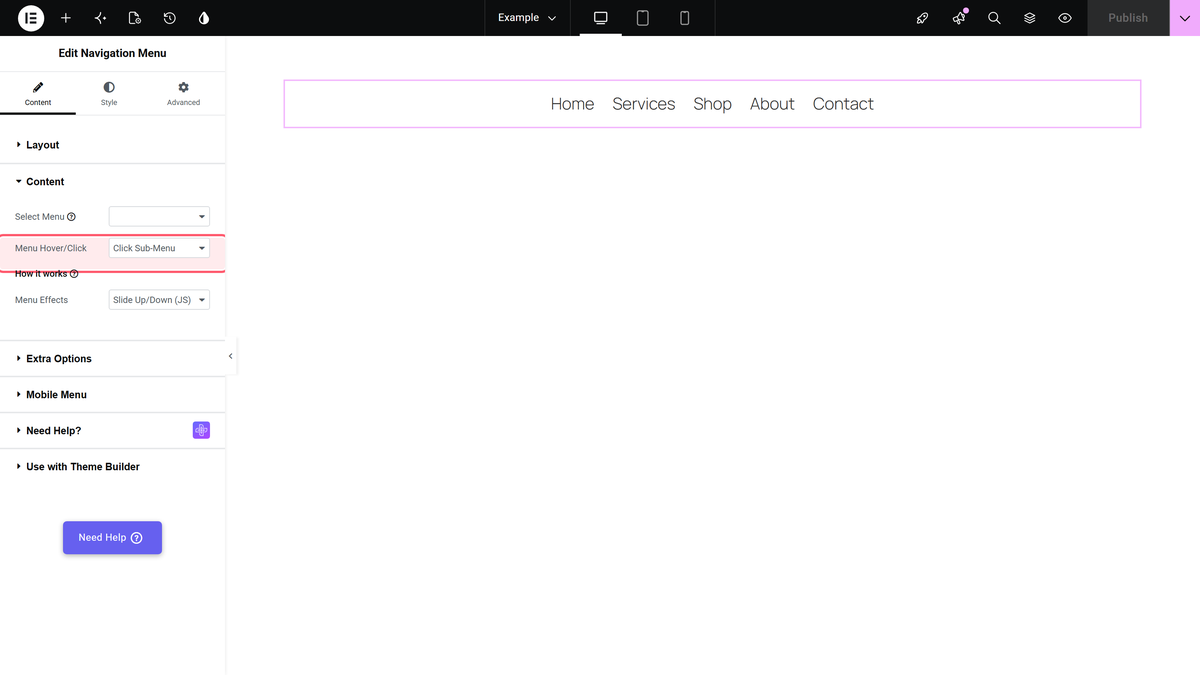The width and height of the screenshot is (1200, 675).
Task: Click the About menu link
Action: click(772, 104)
